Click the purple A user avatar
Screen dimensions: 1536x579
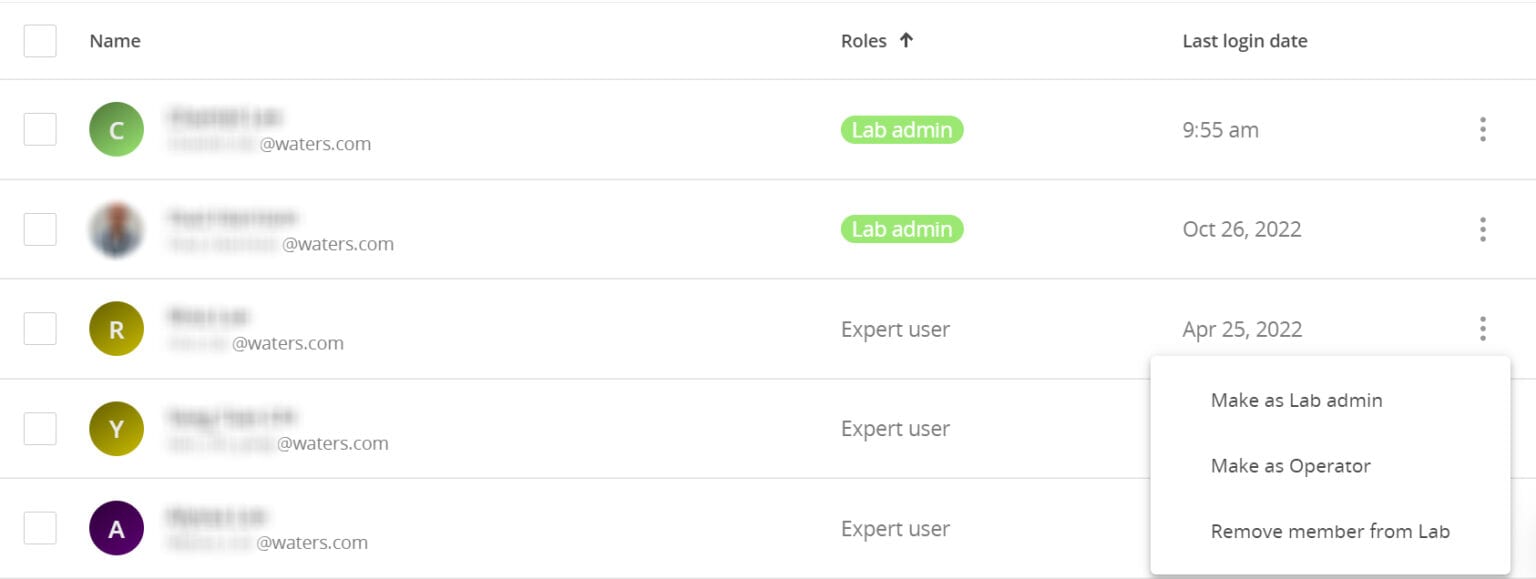point(116,528)
